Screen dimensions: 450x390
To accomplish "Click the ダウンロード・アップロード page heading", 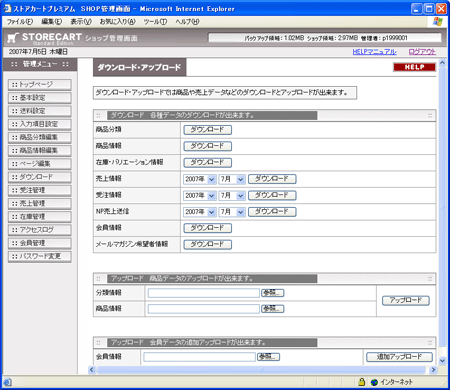I will (x=139, y=68).
